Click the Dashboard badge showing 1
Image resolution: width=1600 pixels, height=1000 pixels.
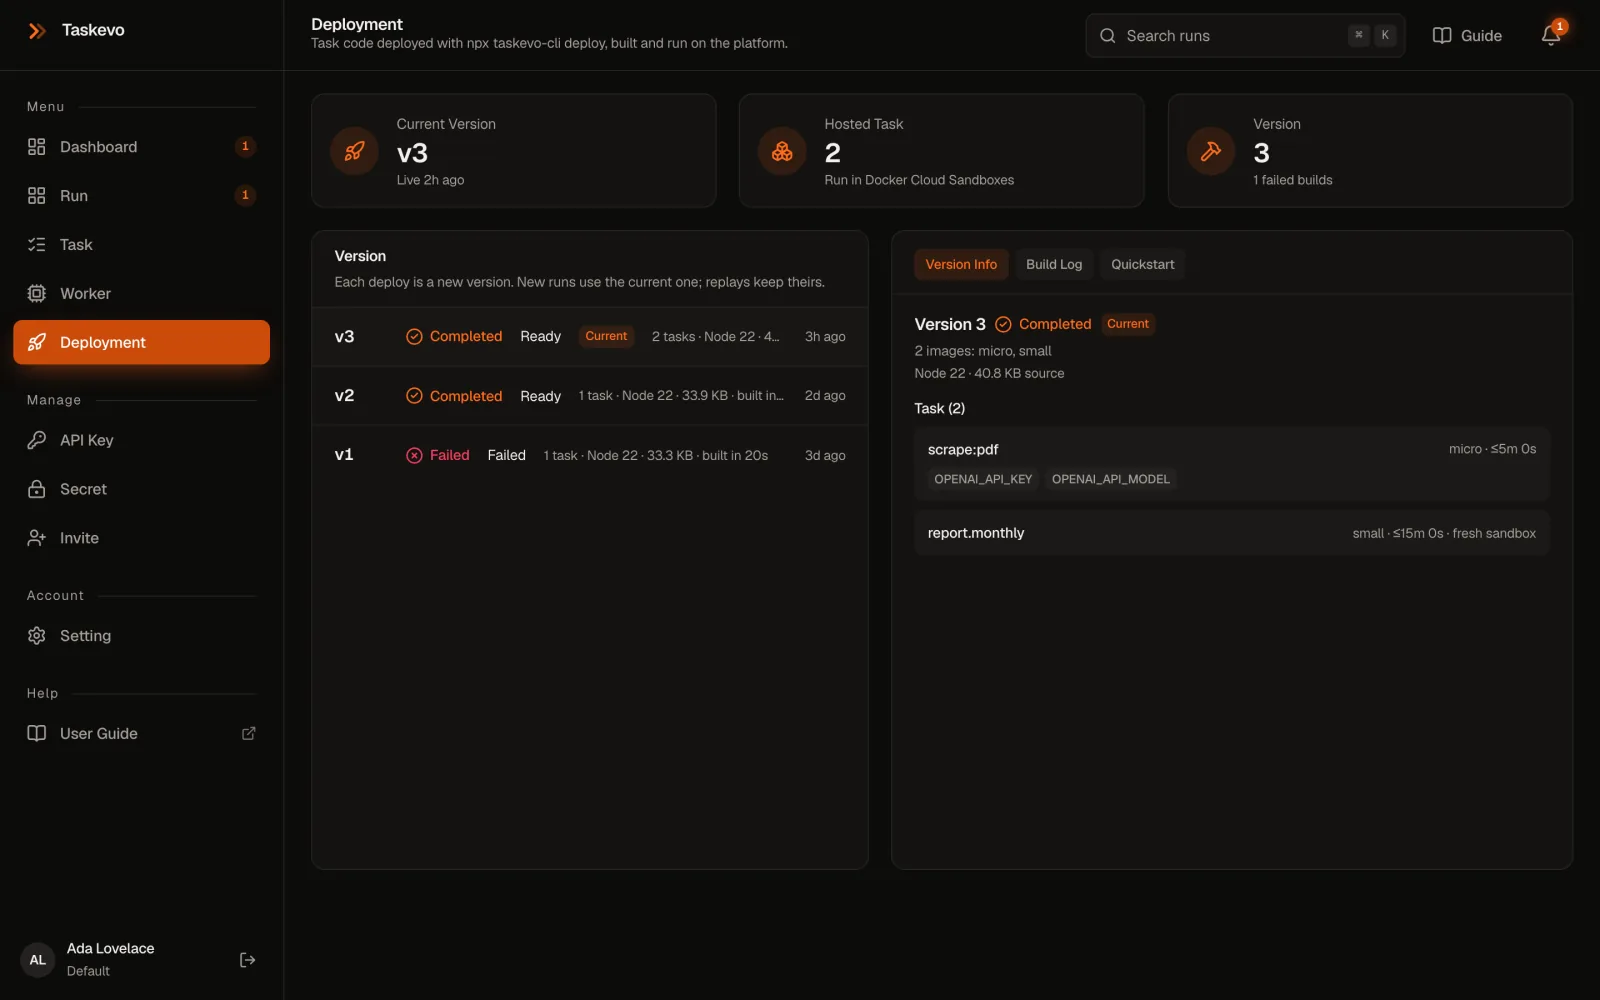tap(245, 146)
